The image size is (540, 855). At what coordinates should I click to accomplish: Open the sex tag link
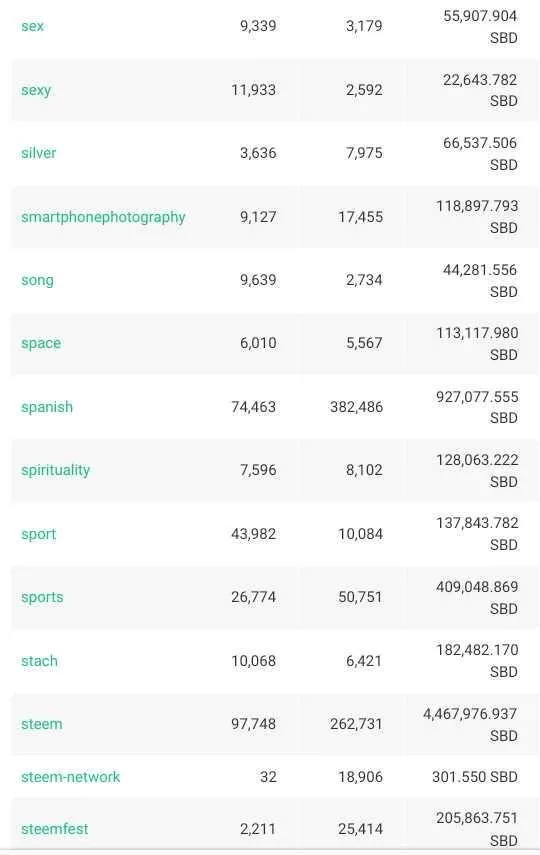[32, 26]
